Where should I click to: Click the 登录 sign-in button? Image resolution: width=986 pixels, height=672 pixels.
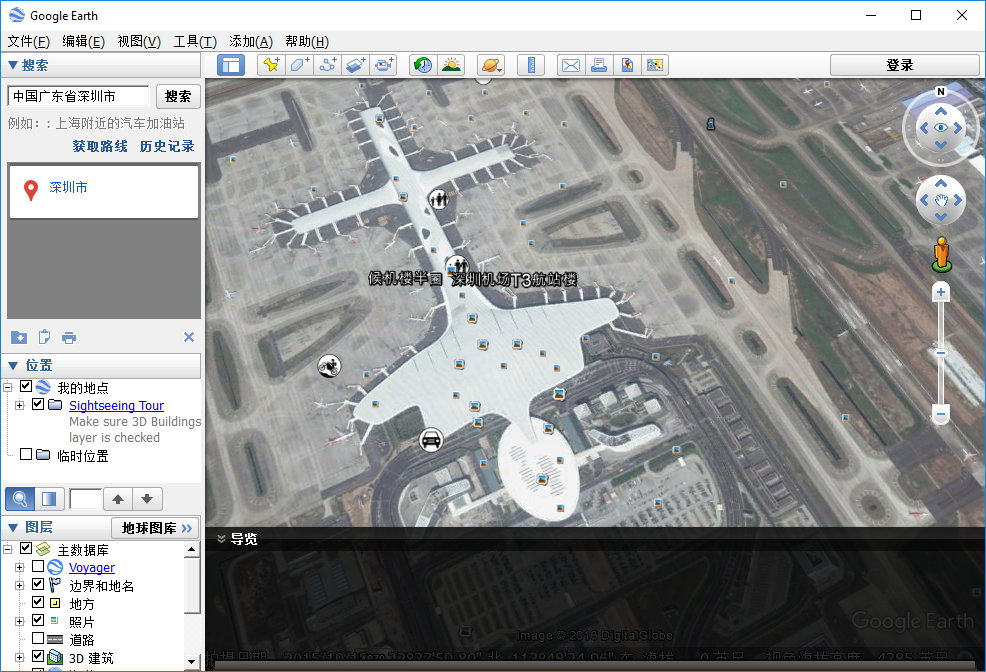(x=904, y=65)
